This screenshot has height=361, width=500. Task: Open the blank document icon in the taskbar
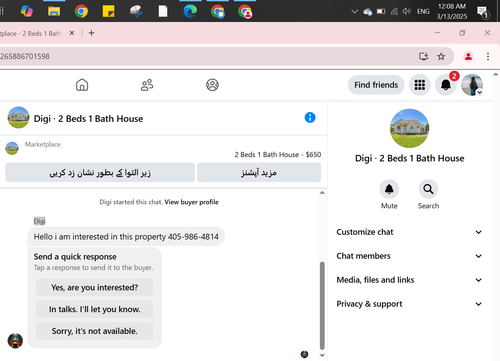(x=163, y=11)
